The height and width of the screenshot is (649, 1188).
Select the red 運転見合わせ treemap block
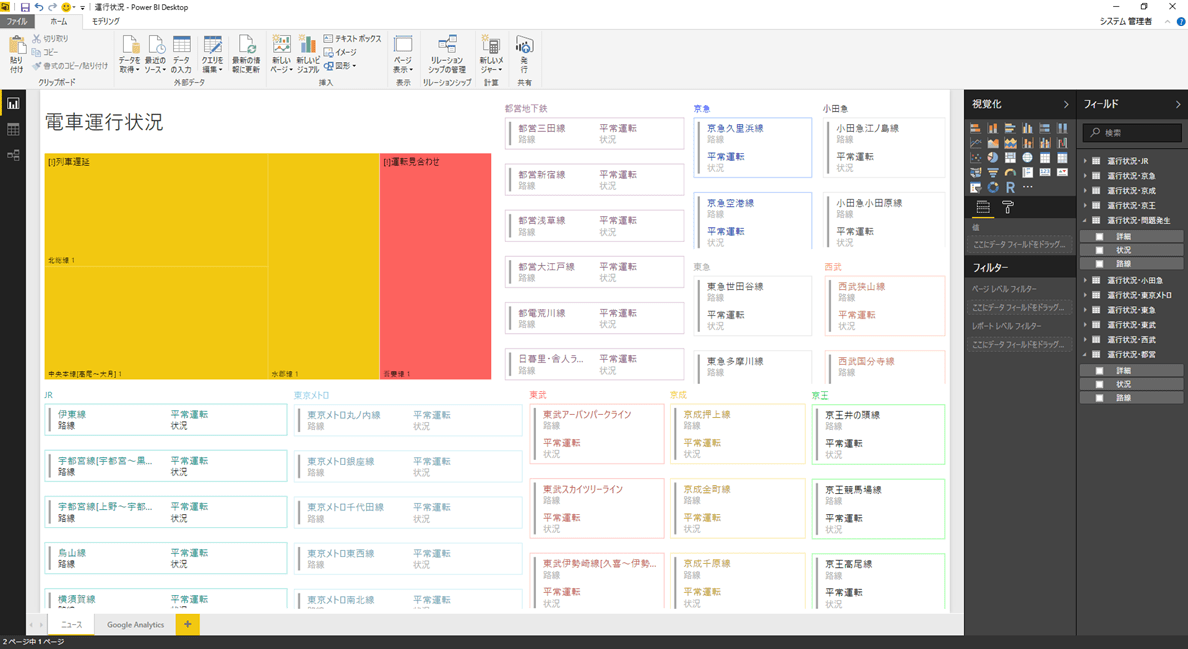click(435, 265)
